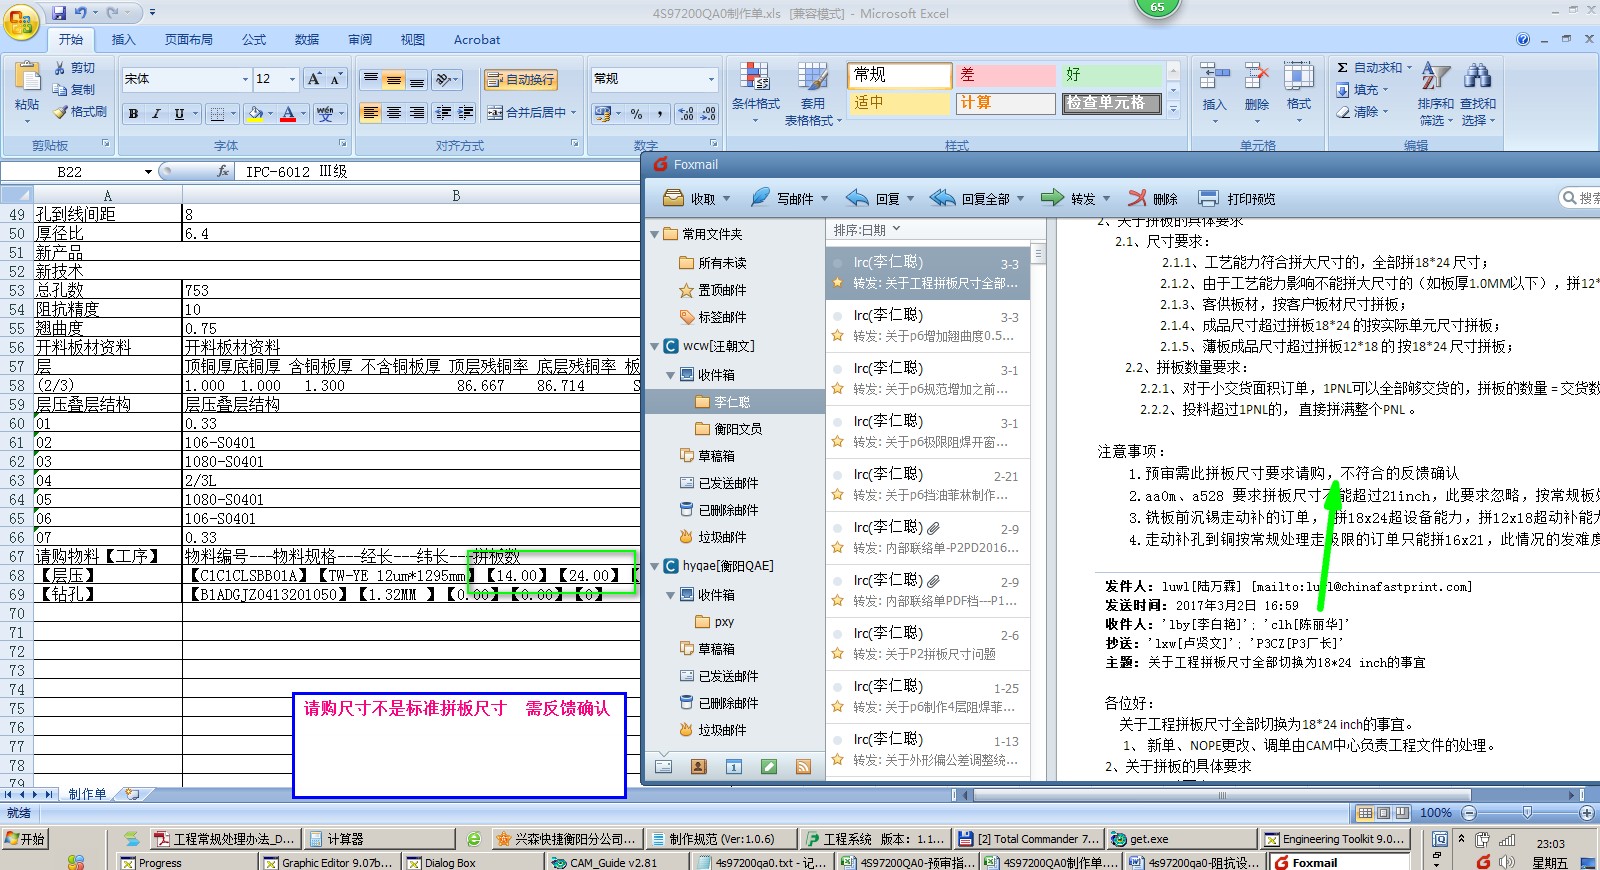Toggle Wrap Text (自动换行)
Screen dimensions: 1600x870
point(520,79)
